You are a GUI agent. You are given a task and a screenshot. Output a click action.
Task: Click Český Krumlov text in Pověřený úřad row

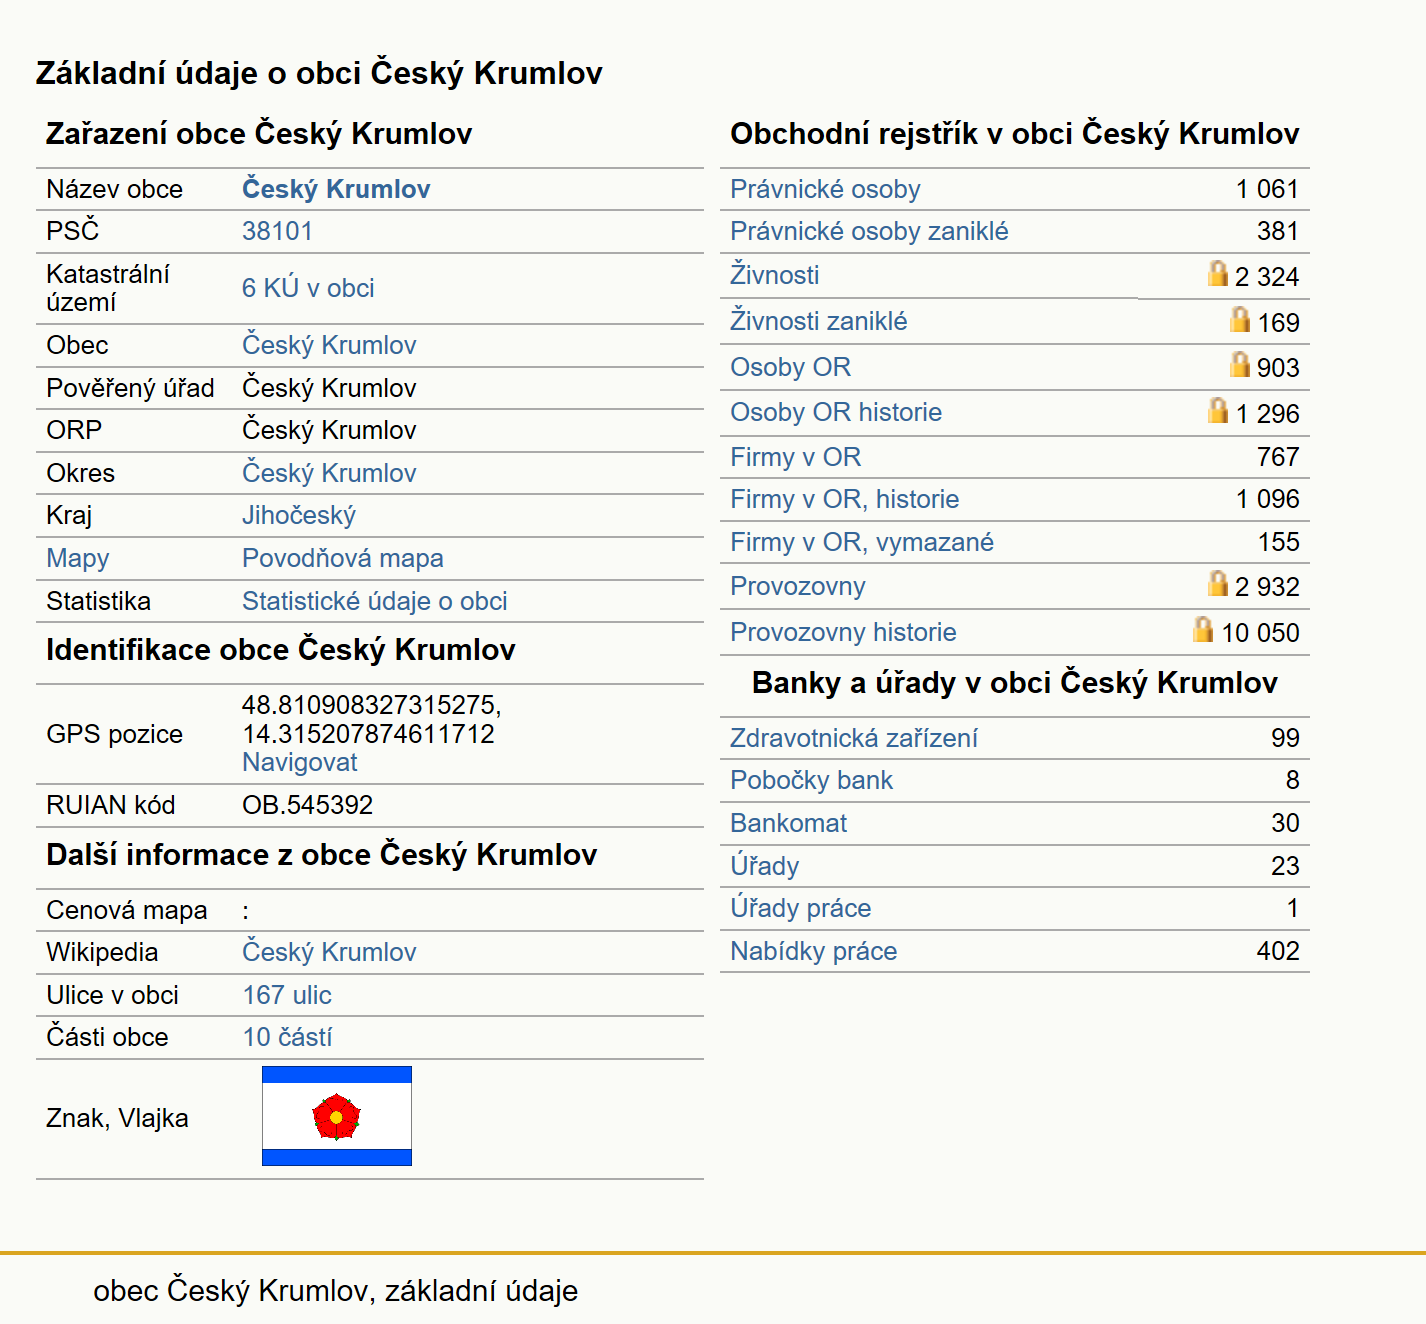329,388
